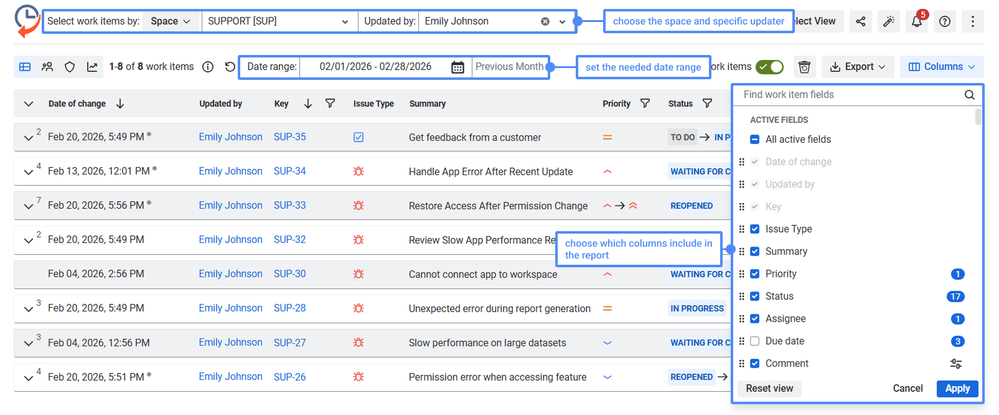Click the Find work item fields input
The image size is (999, 415).
tap(851, 94)
